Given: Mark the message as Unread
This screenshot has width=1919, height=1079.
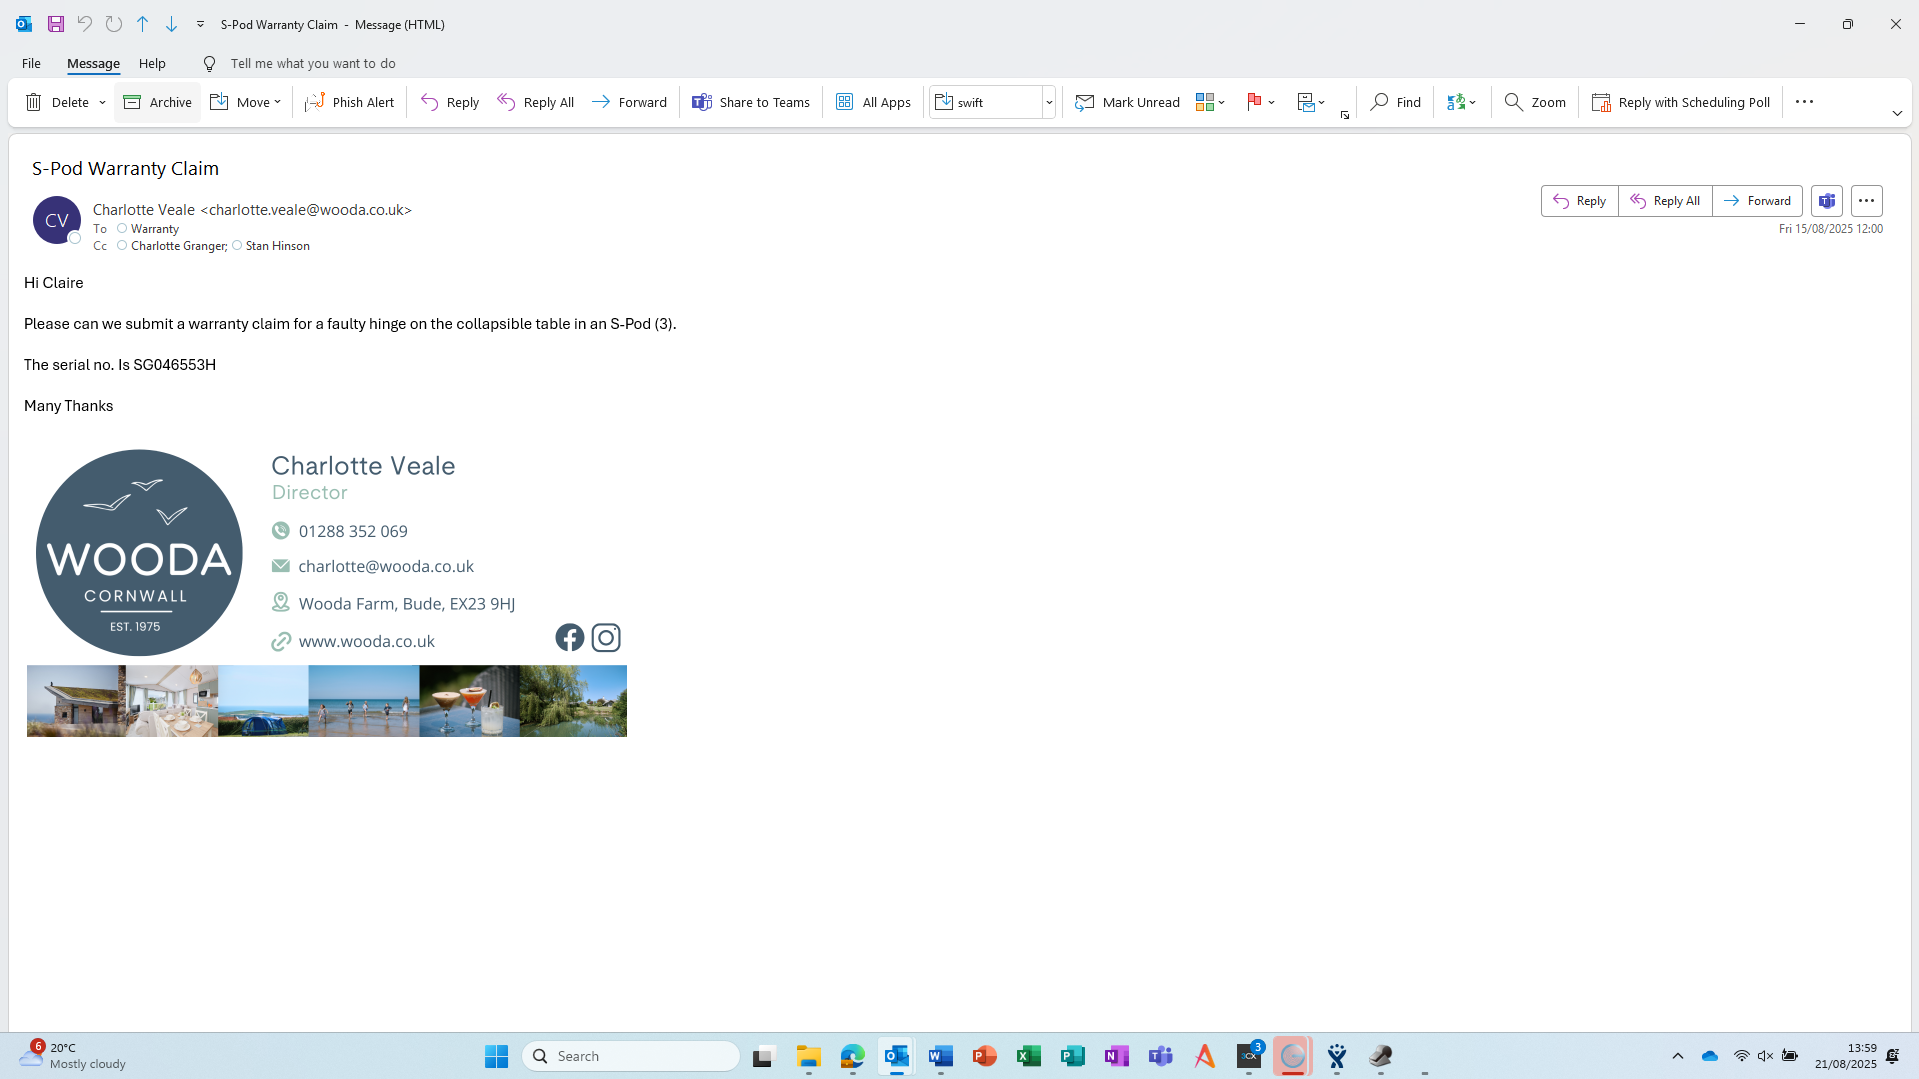Looking at the screenshot, I should pyautogui.click(x=1127, y=102).
